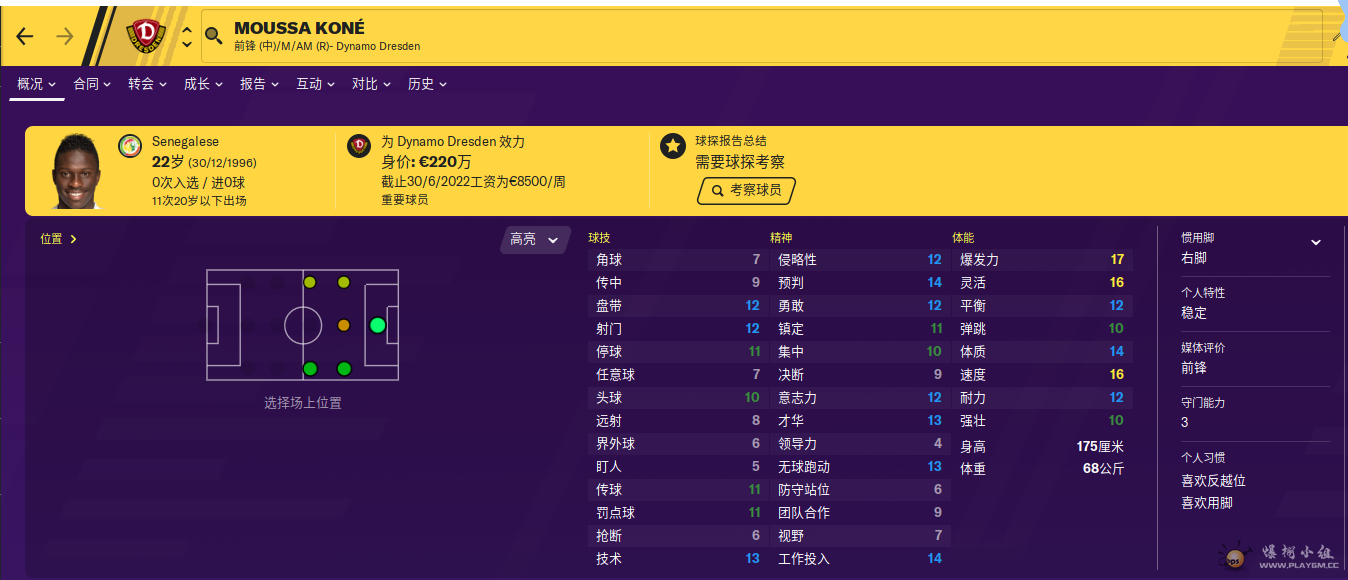Click the back arrow in the top bar
The height and width of the screenshot is (580, 1348).
[25, 37]
